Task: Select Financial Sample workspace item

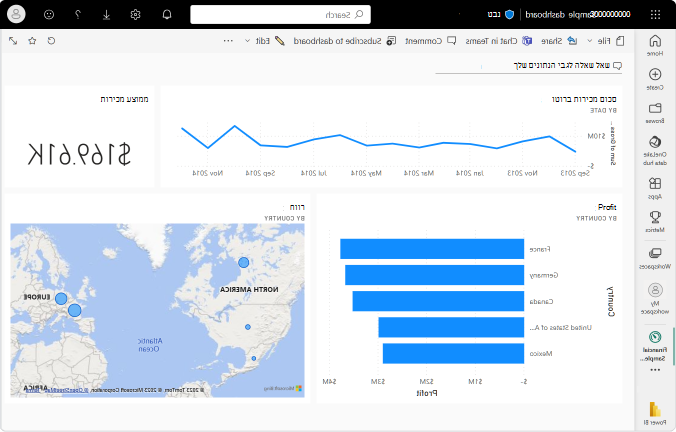Action: (655, 344)
